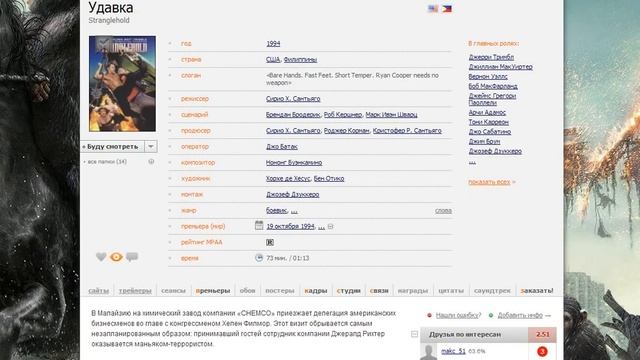Click the red circle badge number 3
The width and height of the screenshot is (640, 360).
click(542, 351)
